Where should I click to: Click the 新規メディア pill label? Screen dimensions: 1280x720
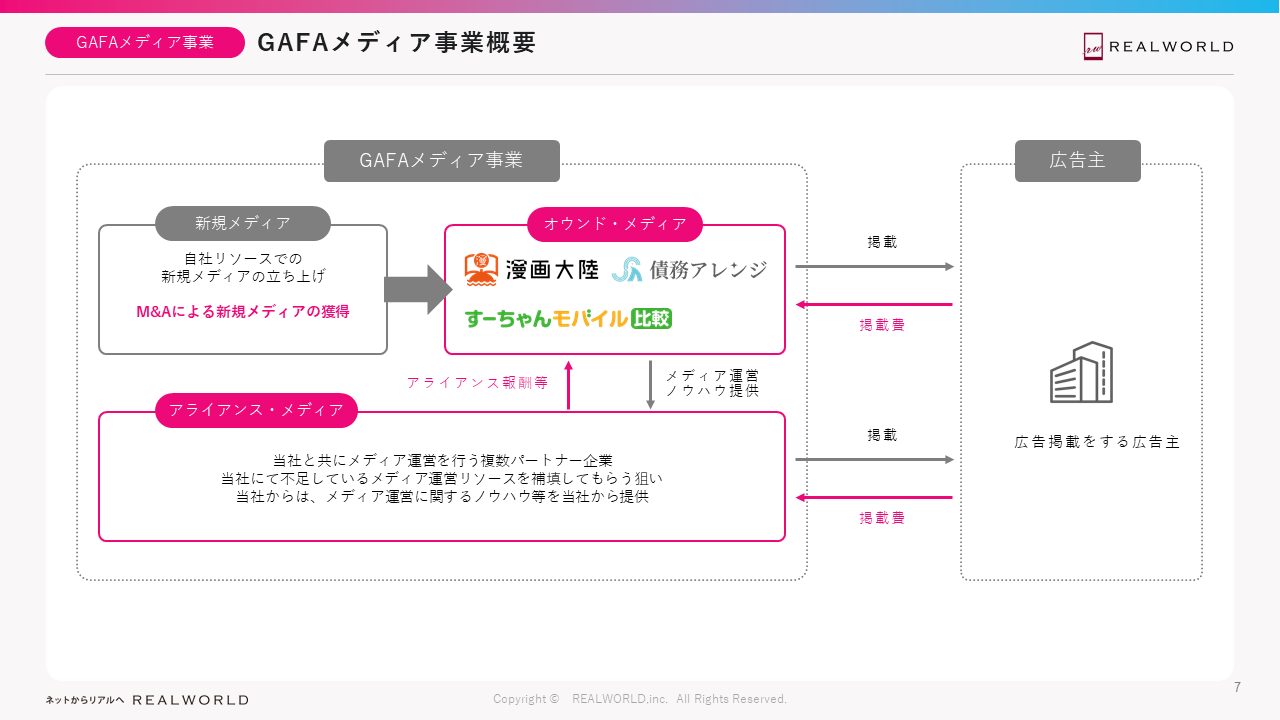click(243, 224)
